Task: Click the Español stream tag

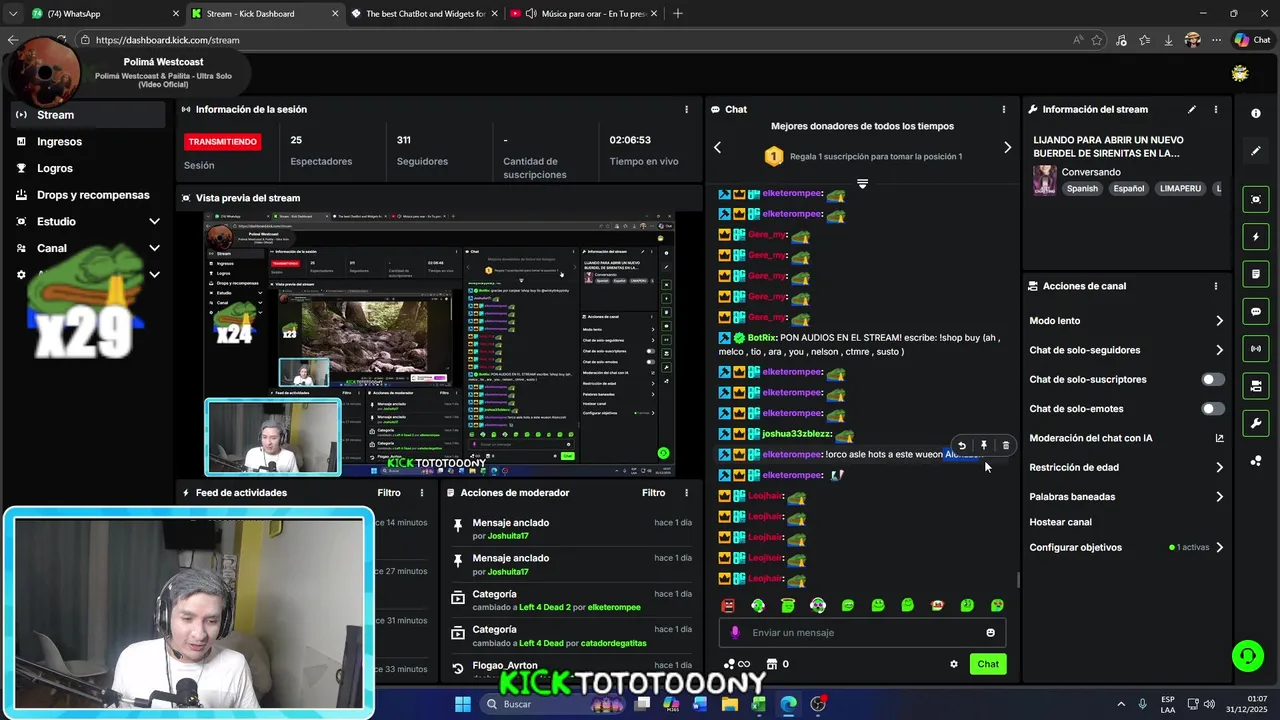Action: (x=1128, y=188)
